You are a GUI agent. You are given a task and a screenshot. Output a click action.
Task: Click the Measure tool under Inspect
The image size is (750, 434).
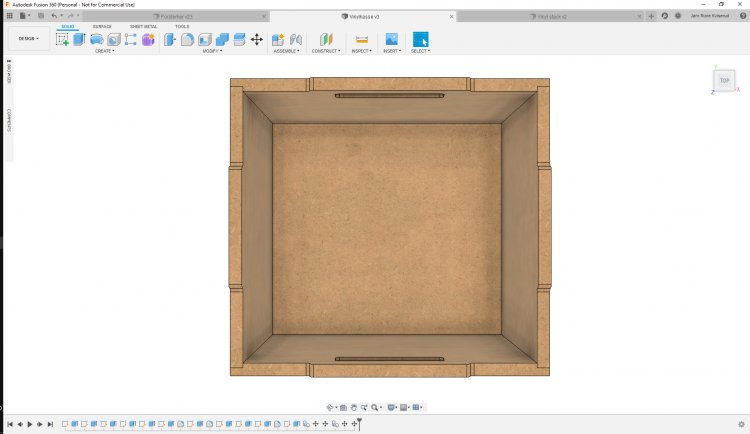361,39
